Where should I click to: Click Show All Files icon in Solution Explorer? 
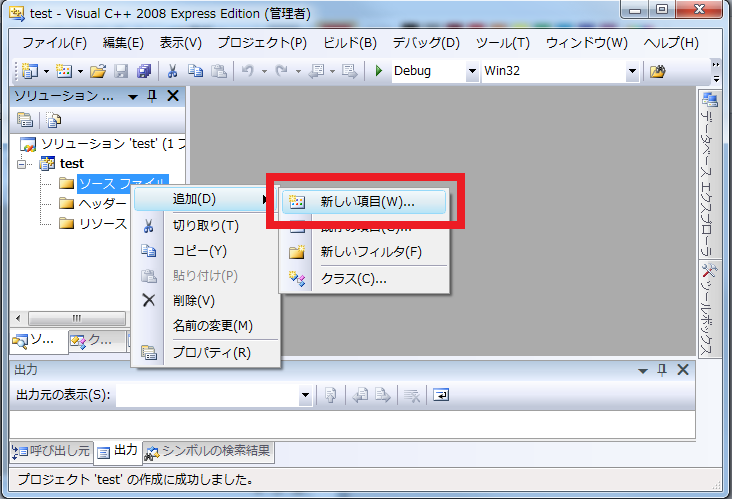[53, 120]
